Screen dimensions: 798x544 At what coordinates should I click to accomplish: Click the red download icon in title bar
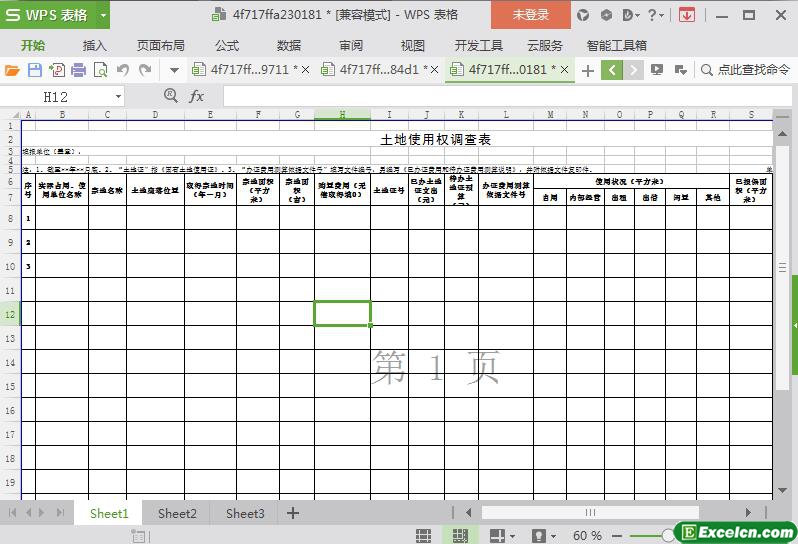[x=687, y=15]
